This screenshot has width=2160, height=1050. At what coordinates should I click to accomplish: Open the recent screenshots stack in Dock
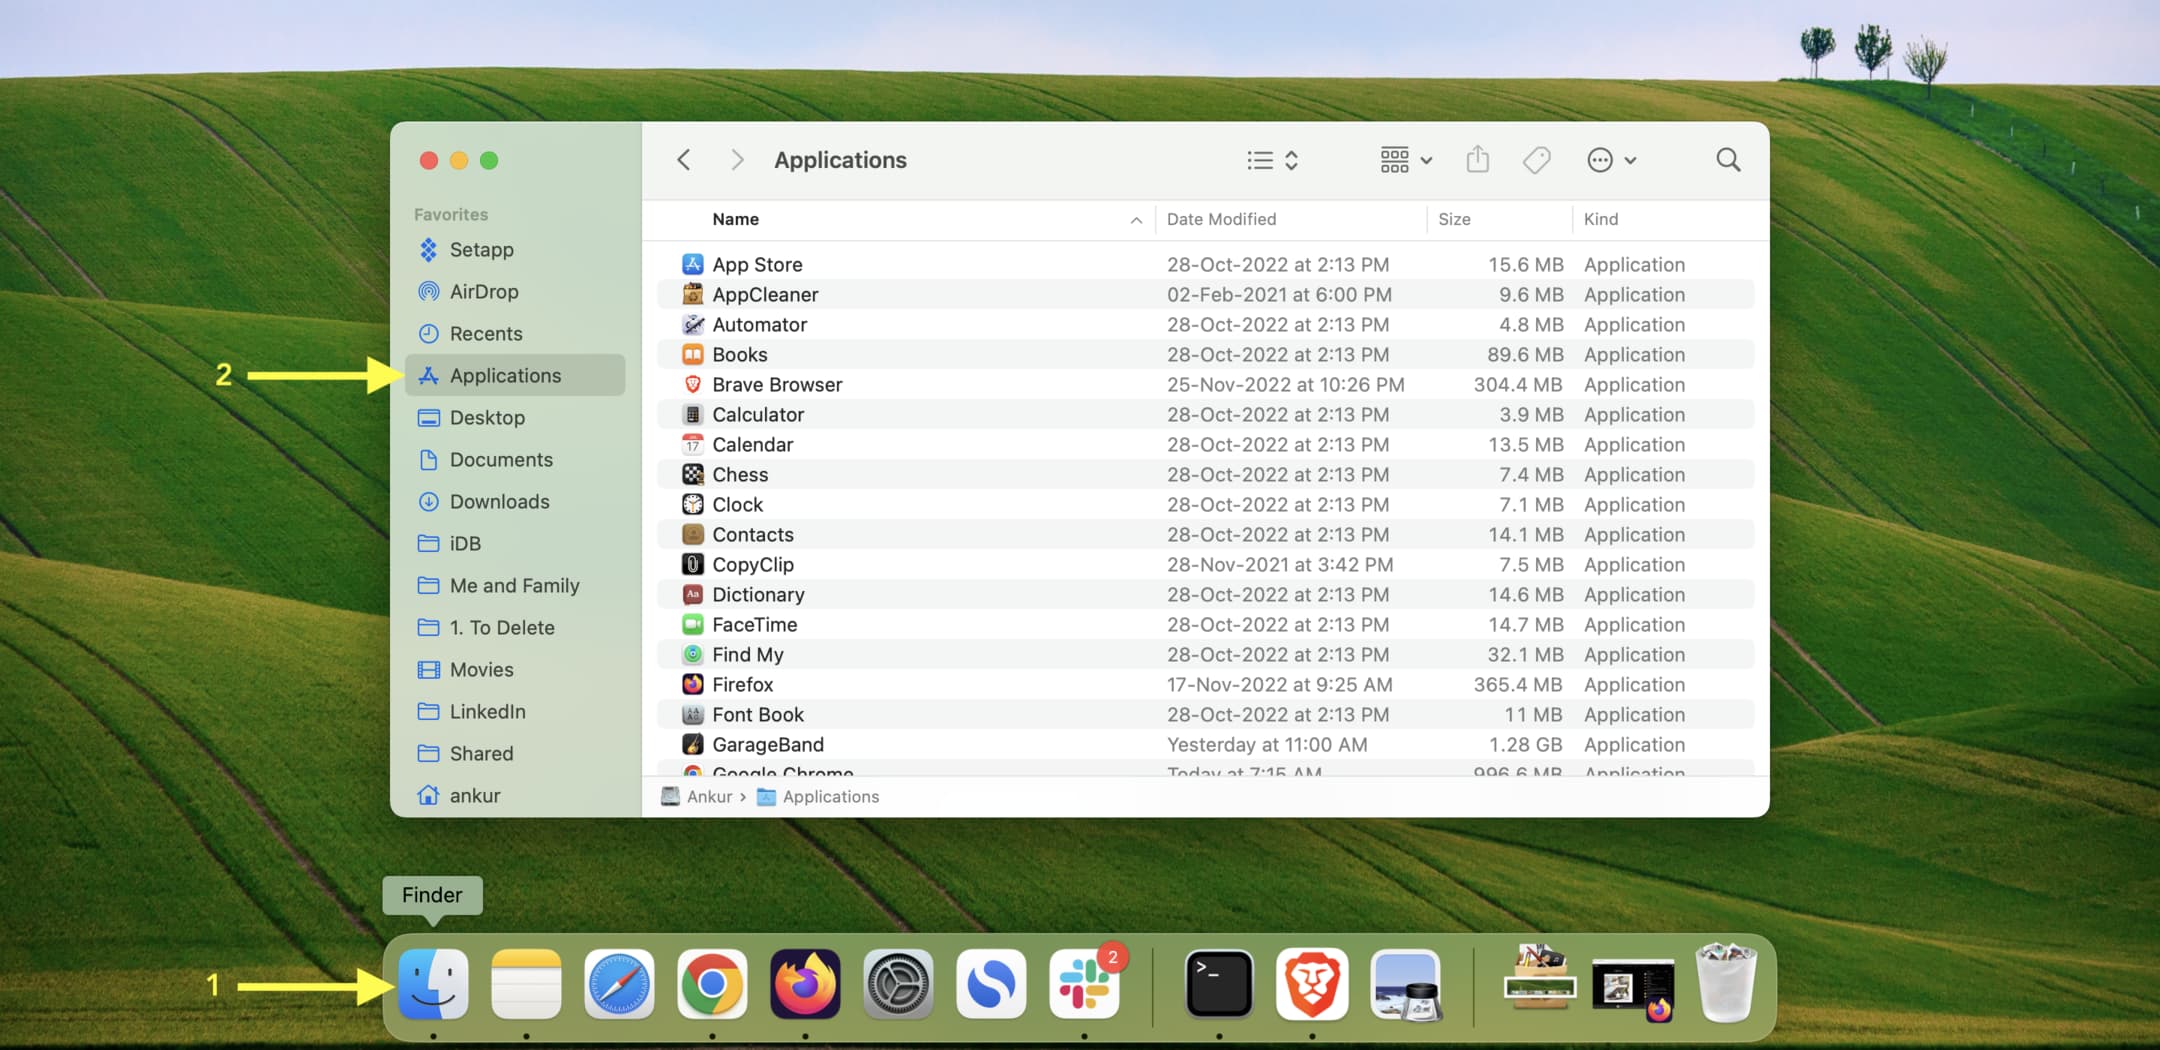point(1633,989)
